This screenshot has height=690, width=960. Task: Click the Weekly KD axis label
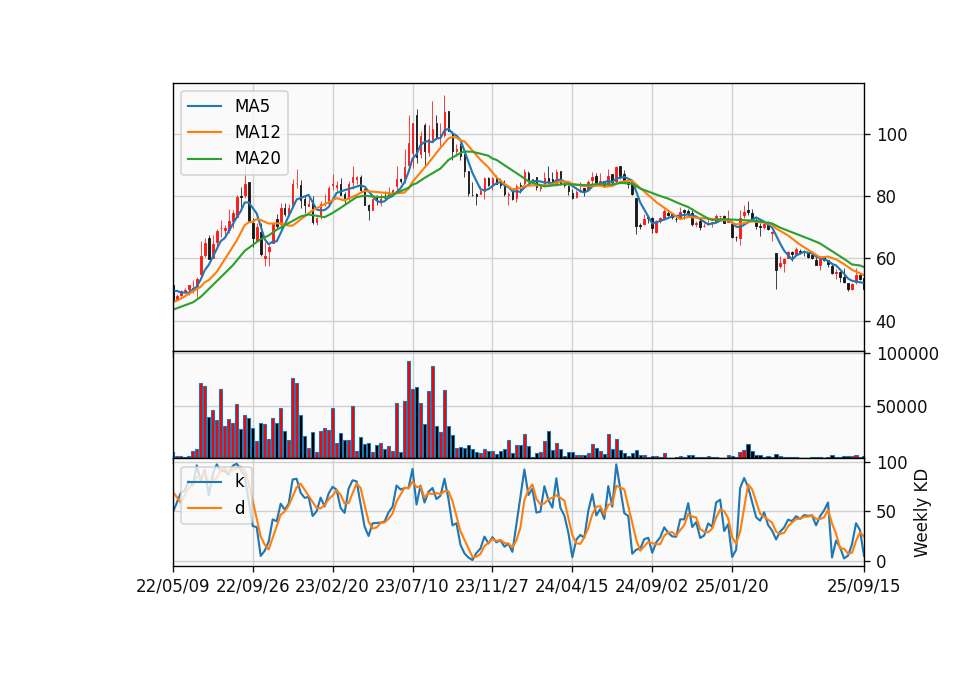click(920, 514)
